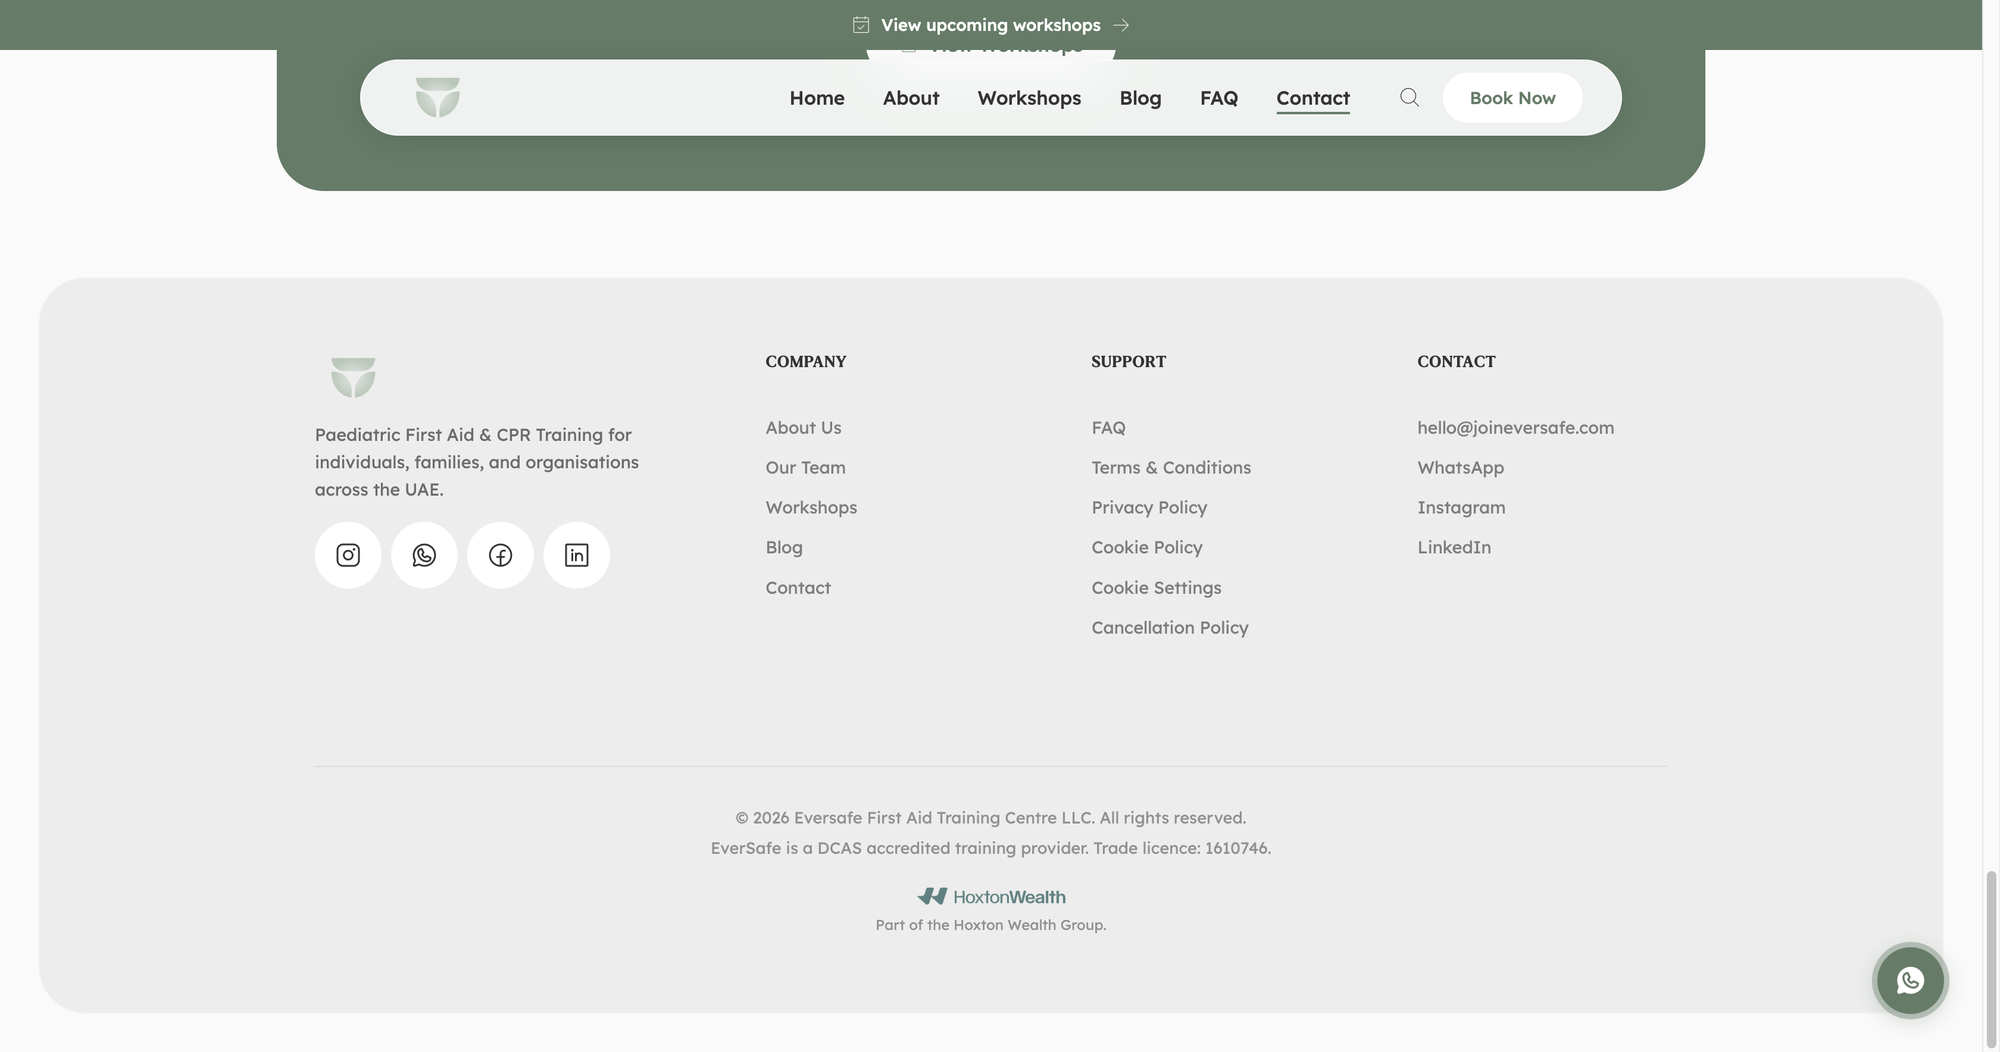Viewport: 2000px width, 1052px height.
Task: Click the Eversafe logo in the footer
Action: pos(353,377)
